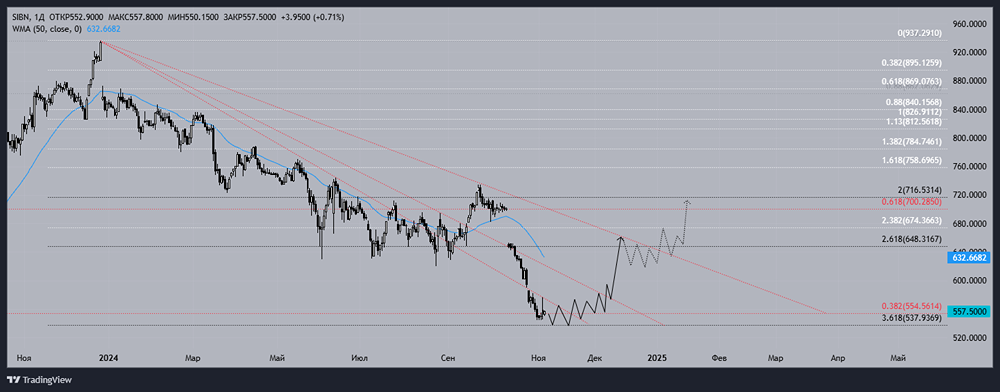
Task: Click the 2025 label on time axis
Action: (x=656, y=359)
